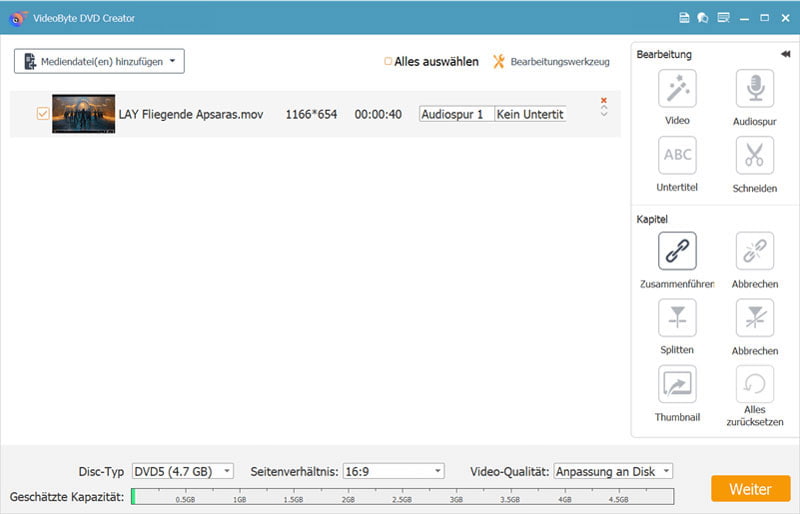Select the Schneiden scissors tool
The height and width of the screenshot is (514, 800).
pos(754,155)
